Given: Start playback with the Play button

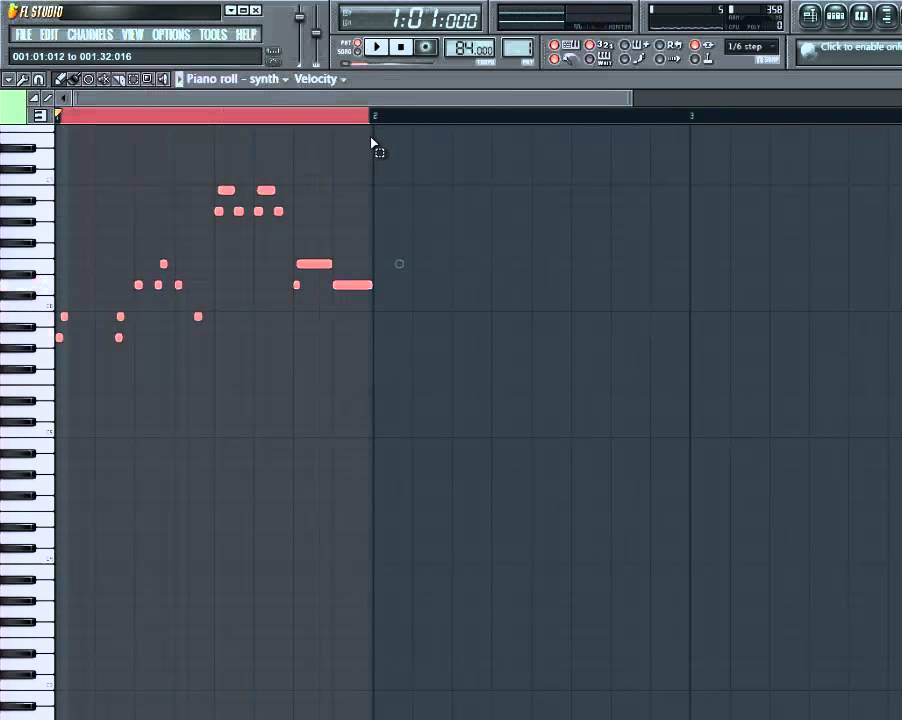Looking at the screenshot, I should tap(377, 47).
